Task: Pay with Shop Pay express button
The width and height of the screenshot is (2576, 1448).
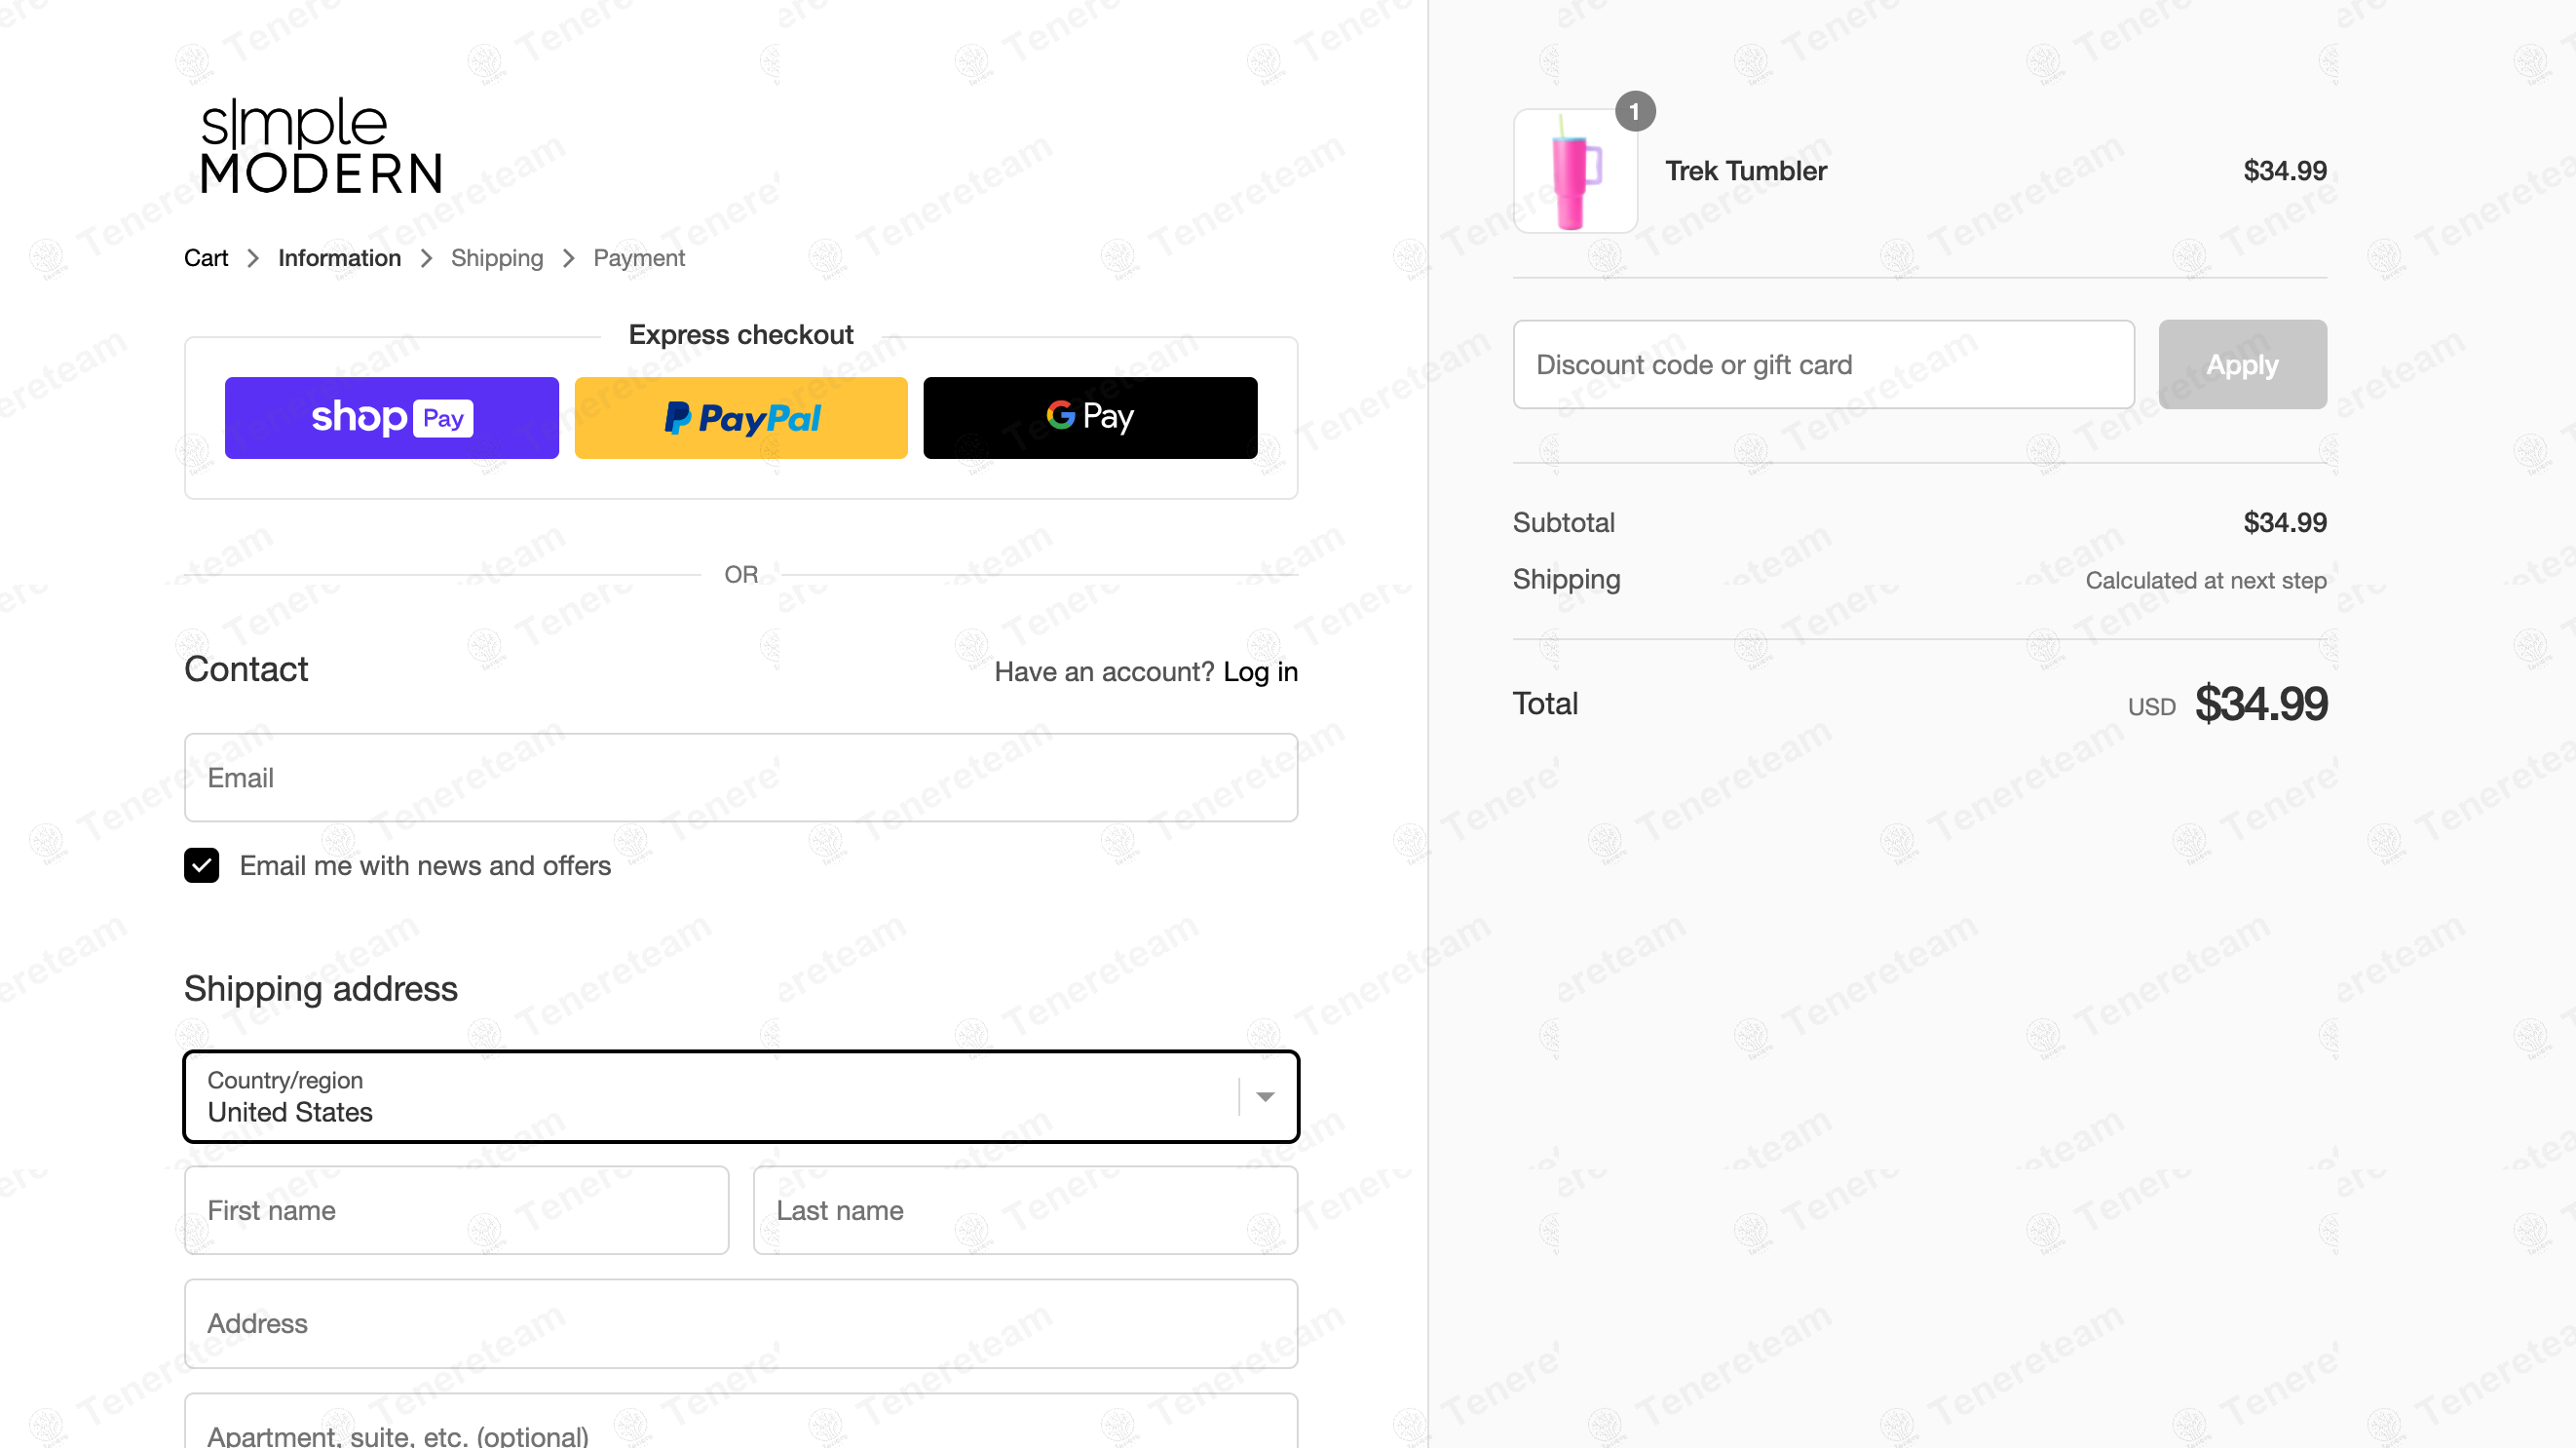Action: pyautogui.click(x=391, y=418)
